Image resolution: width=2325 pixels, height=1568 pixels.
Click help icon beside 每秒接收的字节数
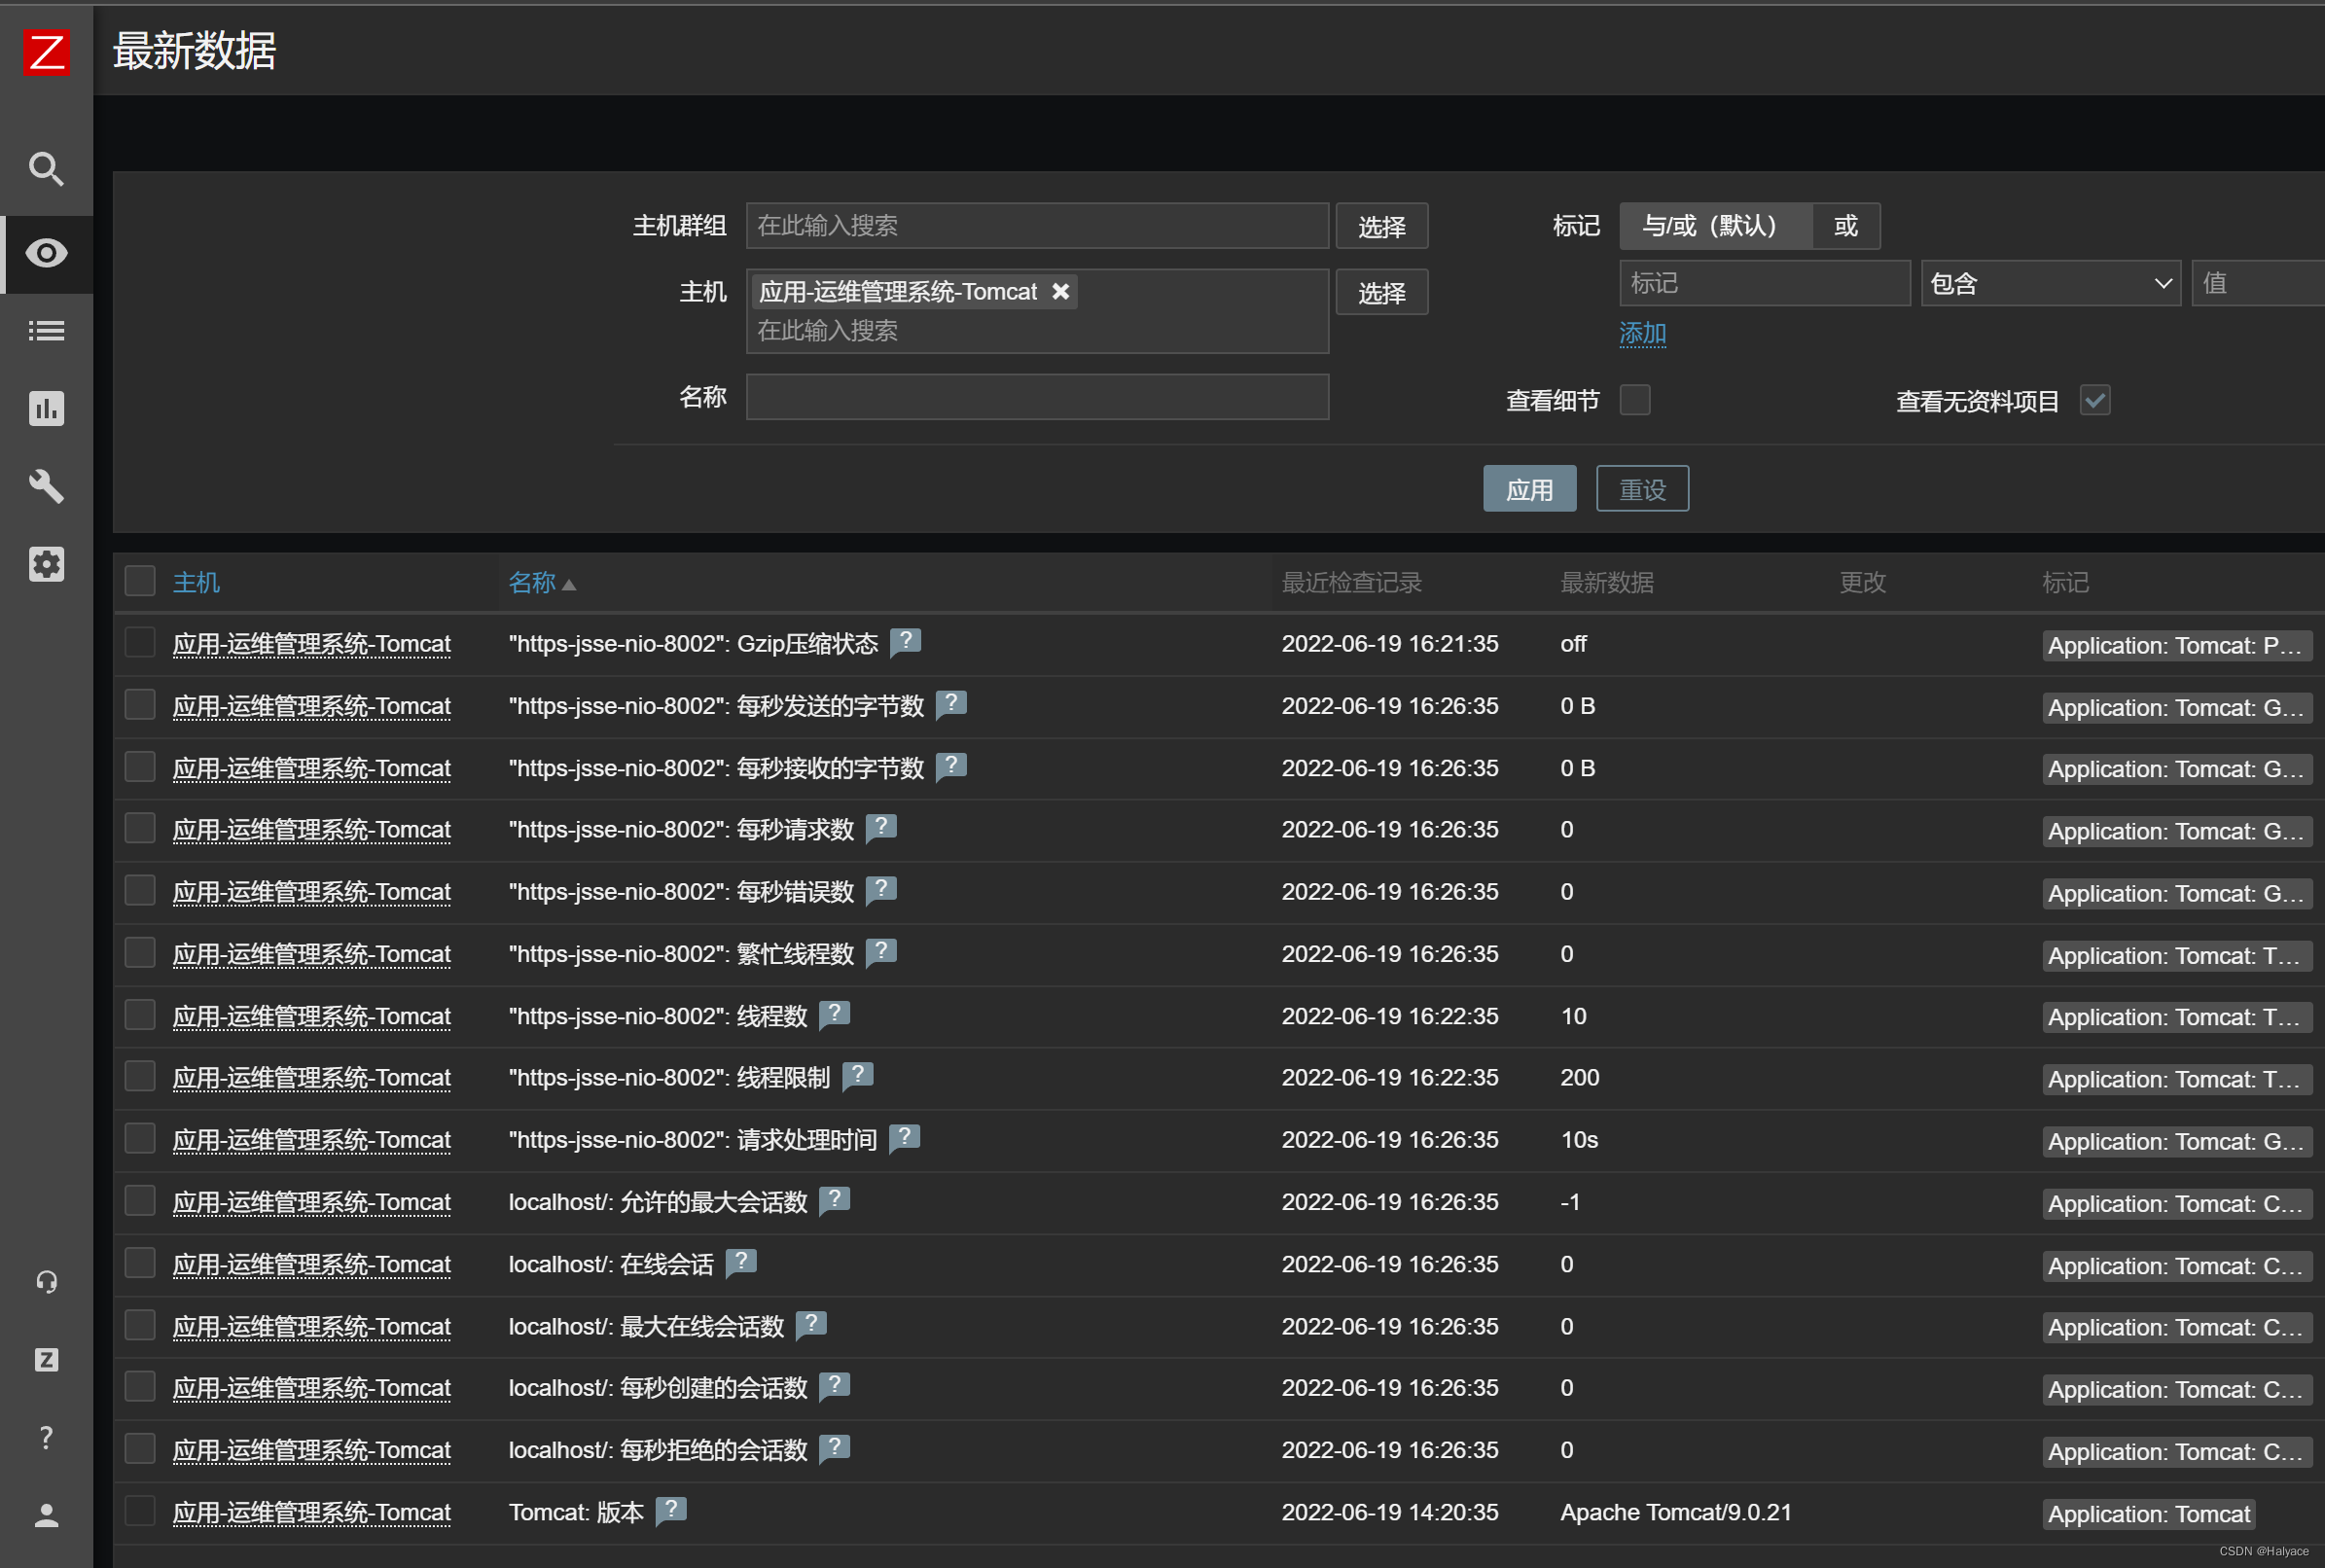951,766
